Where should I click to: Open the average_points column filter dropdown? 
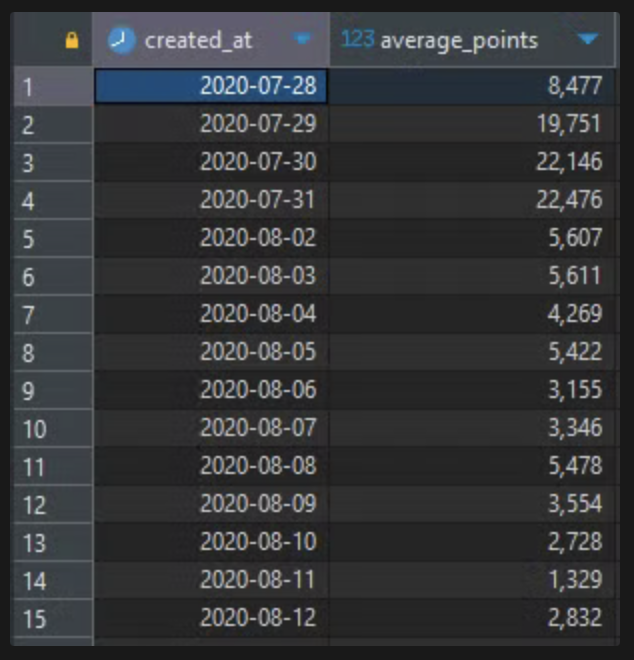[x=588, y=39]
